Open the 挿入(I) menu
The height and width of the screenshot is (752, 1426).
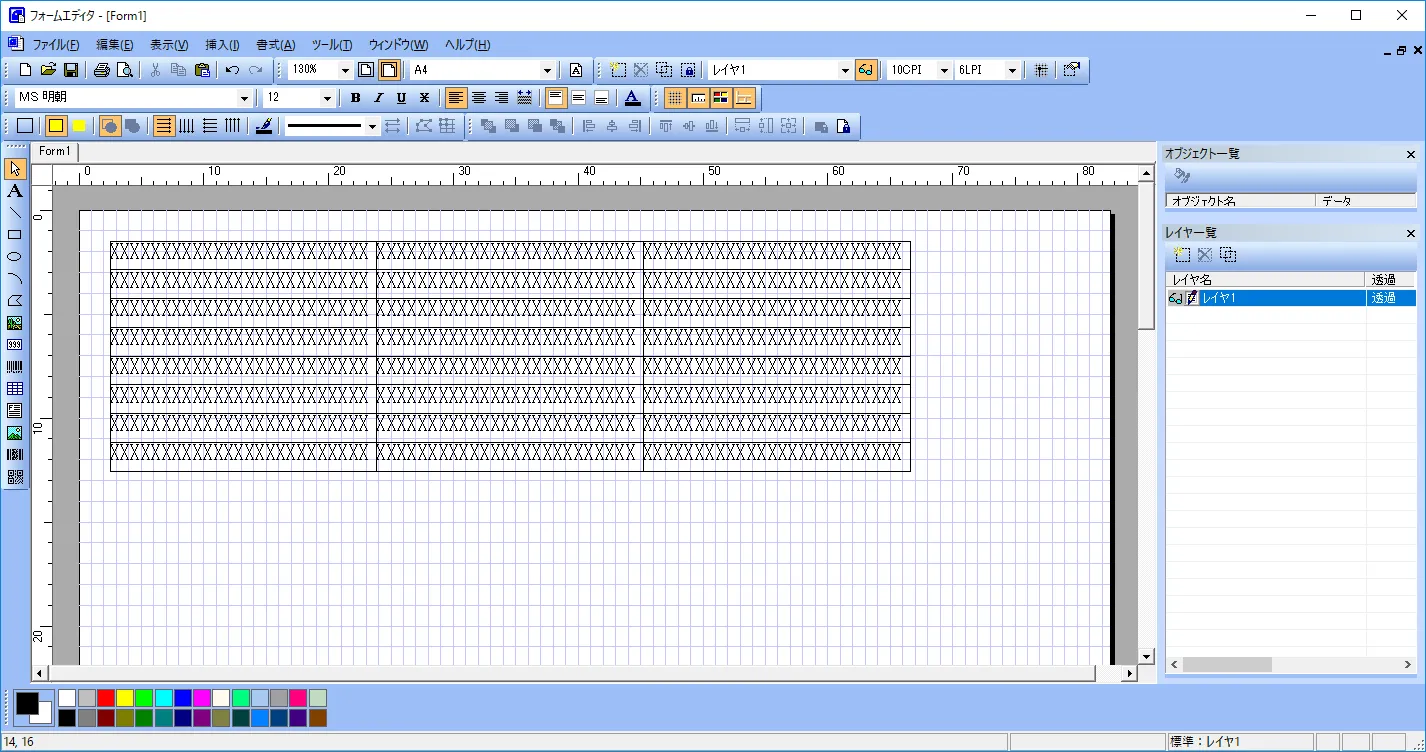click(x=222, y=45)
